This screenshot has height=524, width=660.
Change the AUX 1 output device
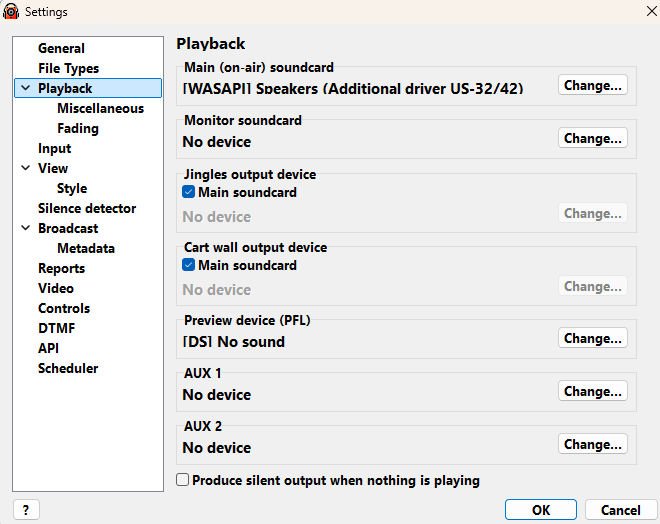[x=593, y=391]
